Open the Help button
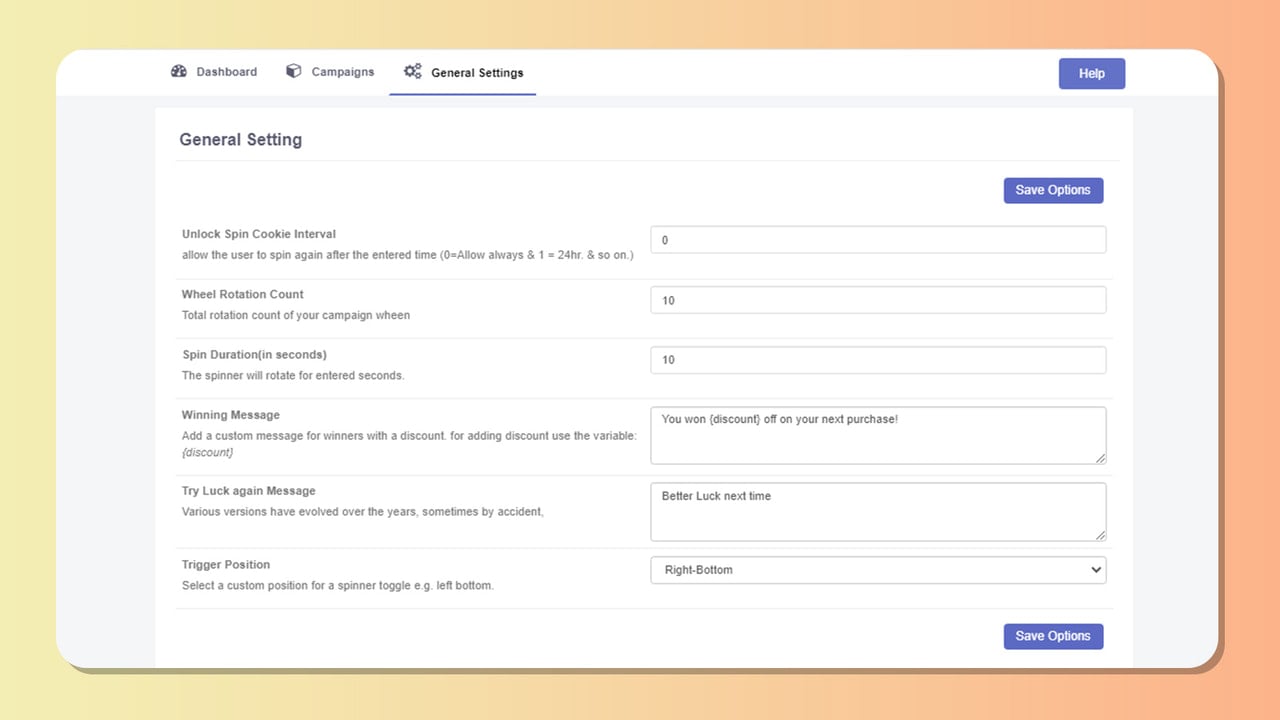1280x720 pixels. pyautogui.click(x=1092, y=73)
